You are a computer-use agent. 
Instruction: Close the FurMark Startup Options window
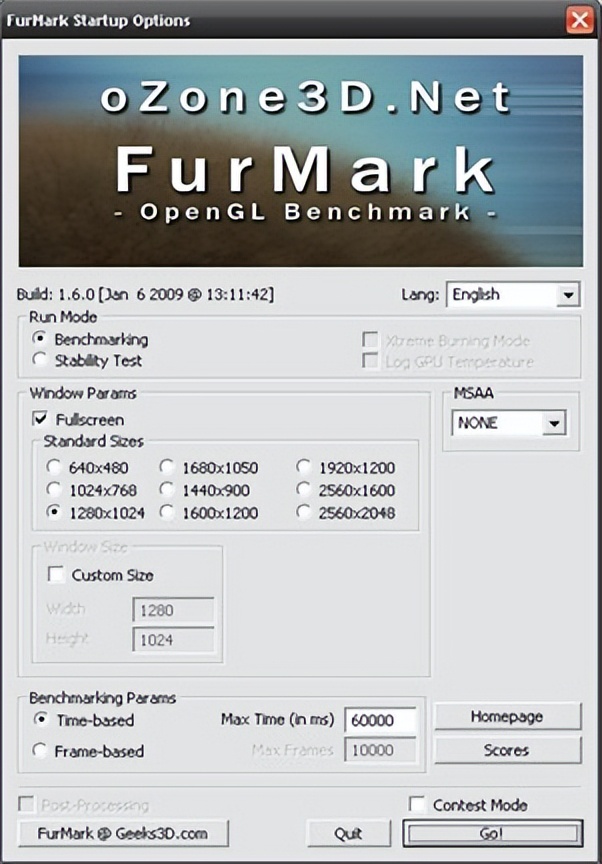coord(579,20)
